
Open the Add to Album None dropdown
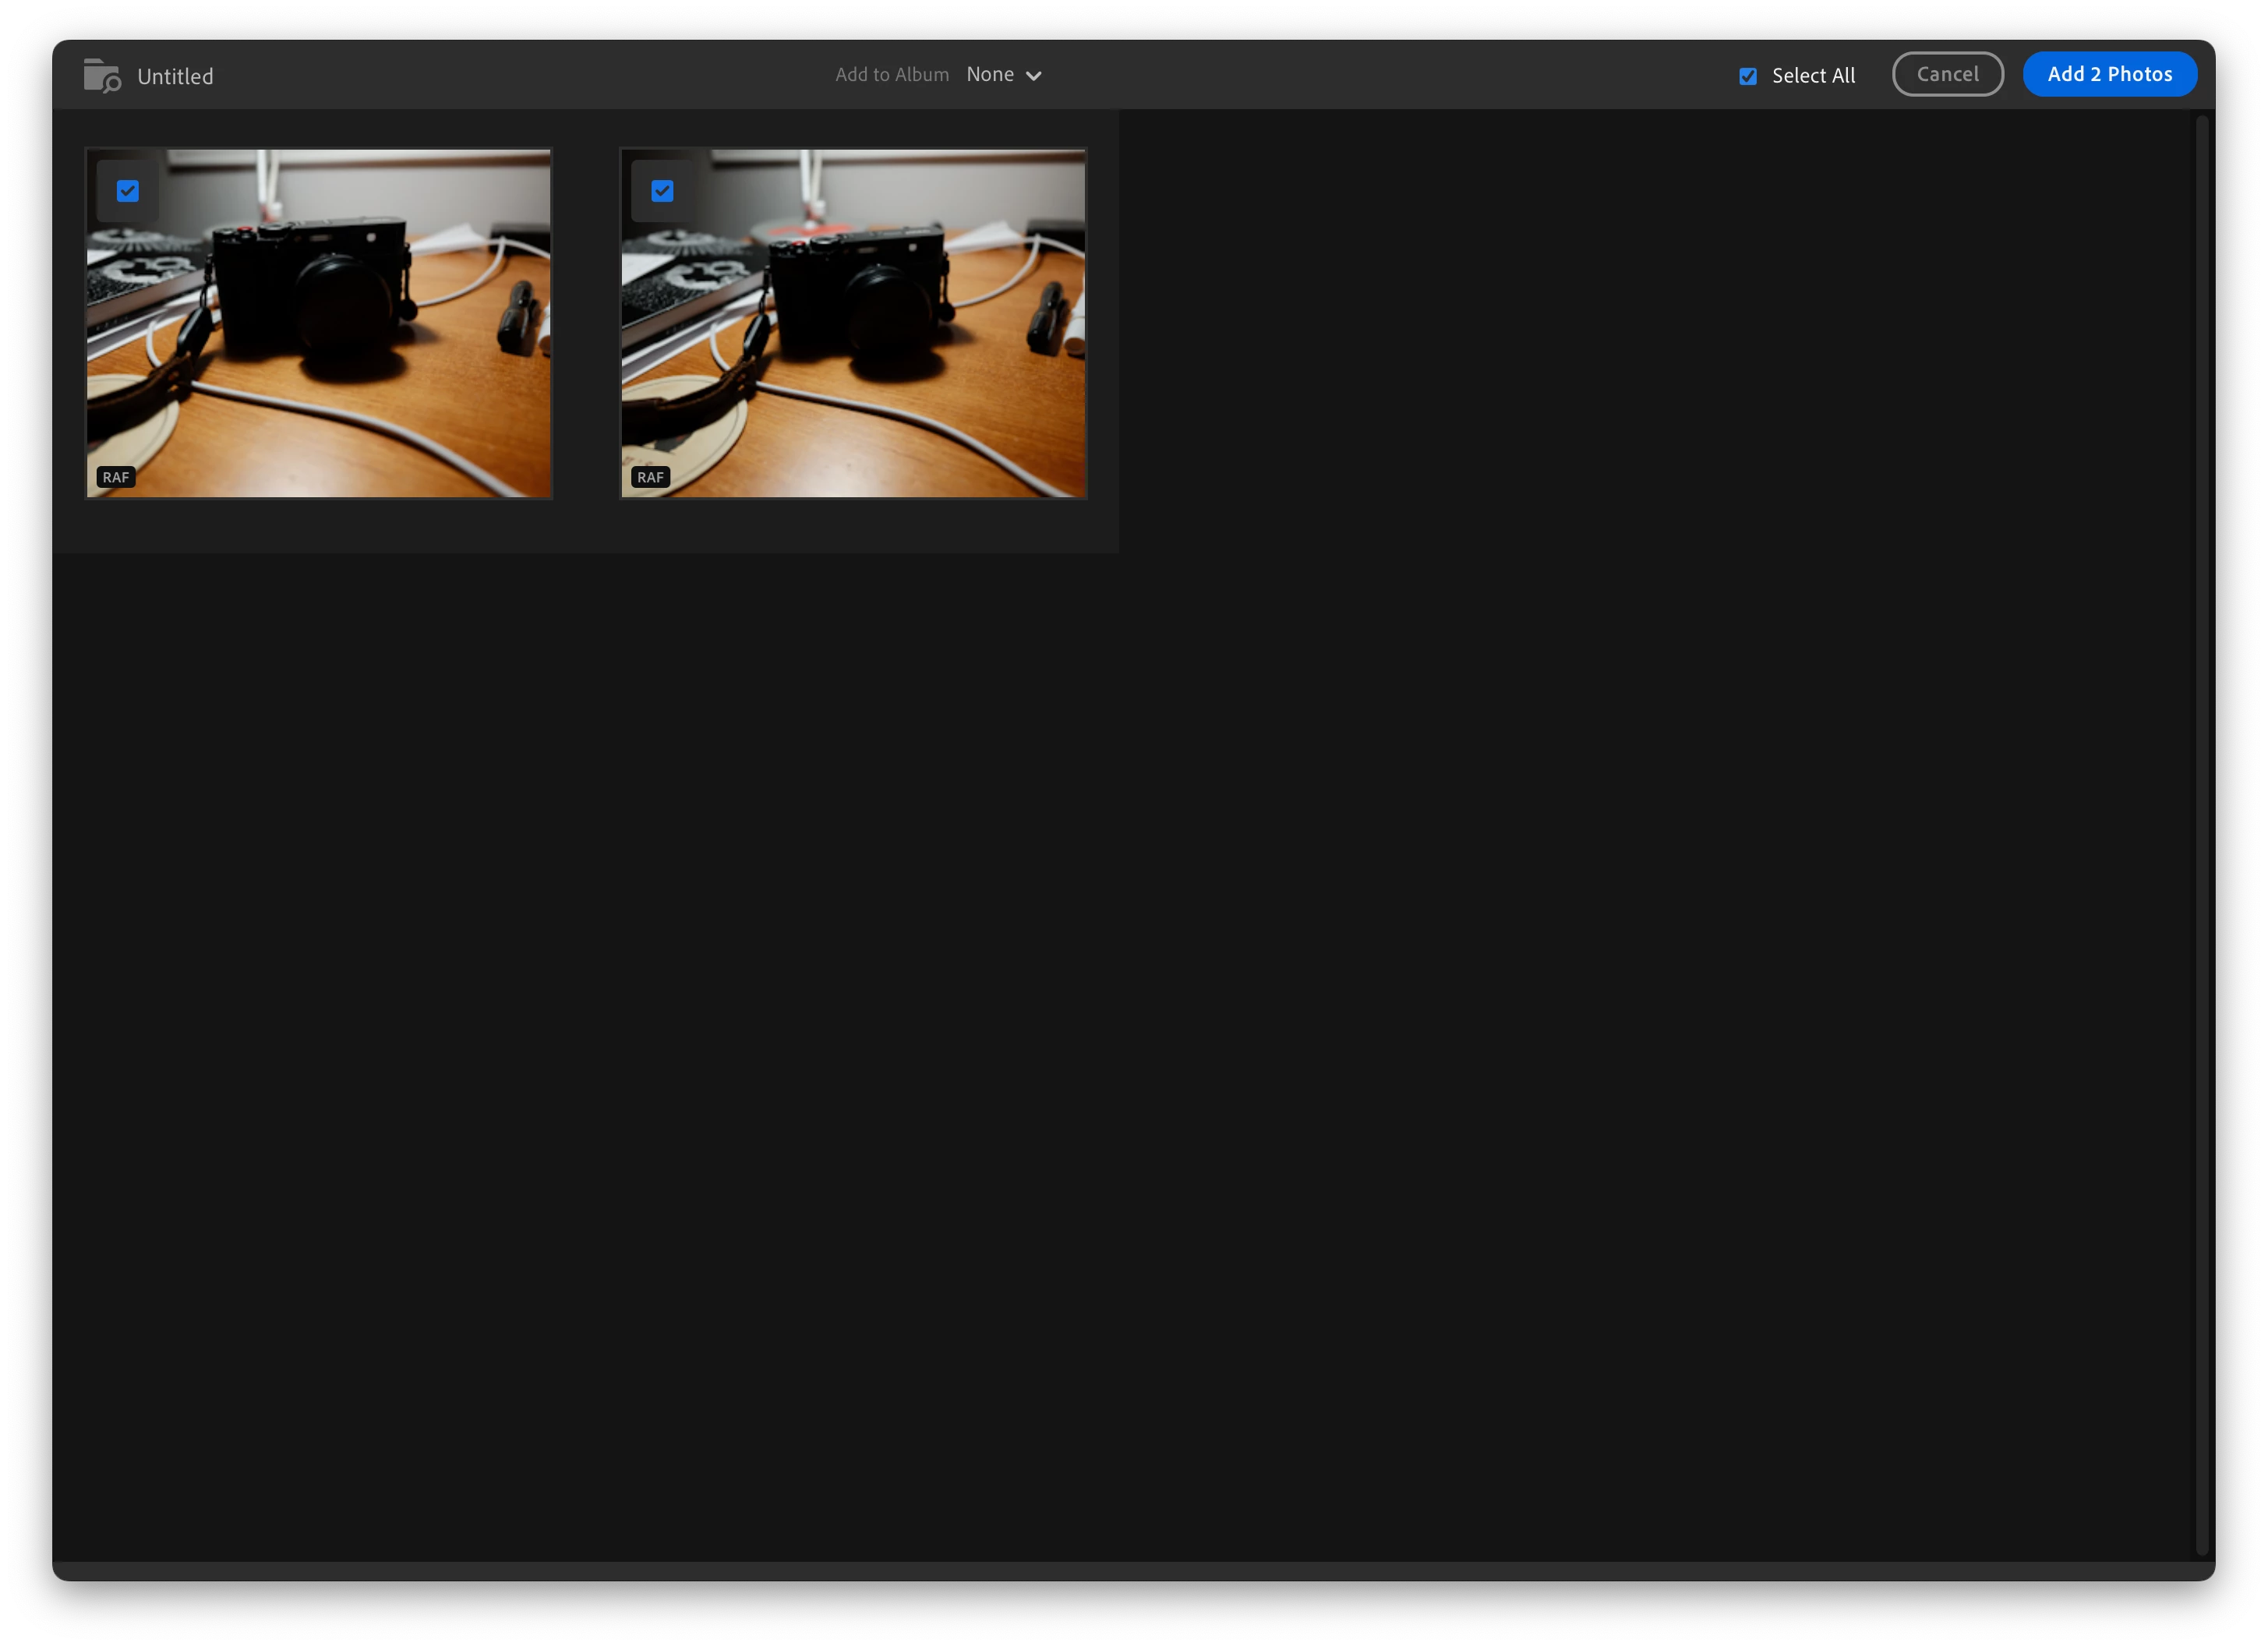click(990, 75)
